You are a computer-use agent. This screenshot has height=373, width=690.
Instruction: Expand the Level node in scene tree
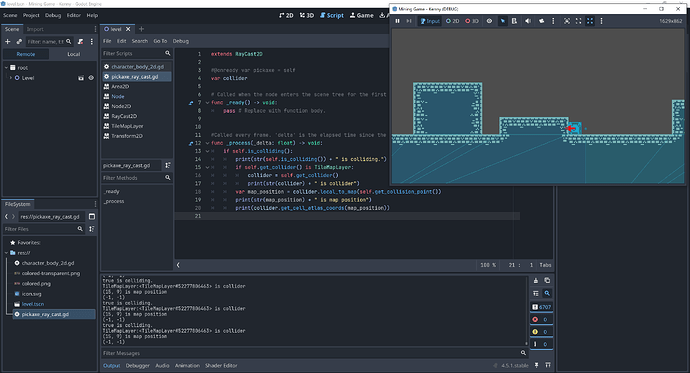point(11,78)
